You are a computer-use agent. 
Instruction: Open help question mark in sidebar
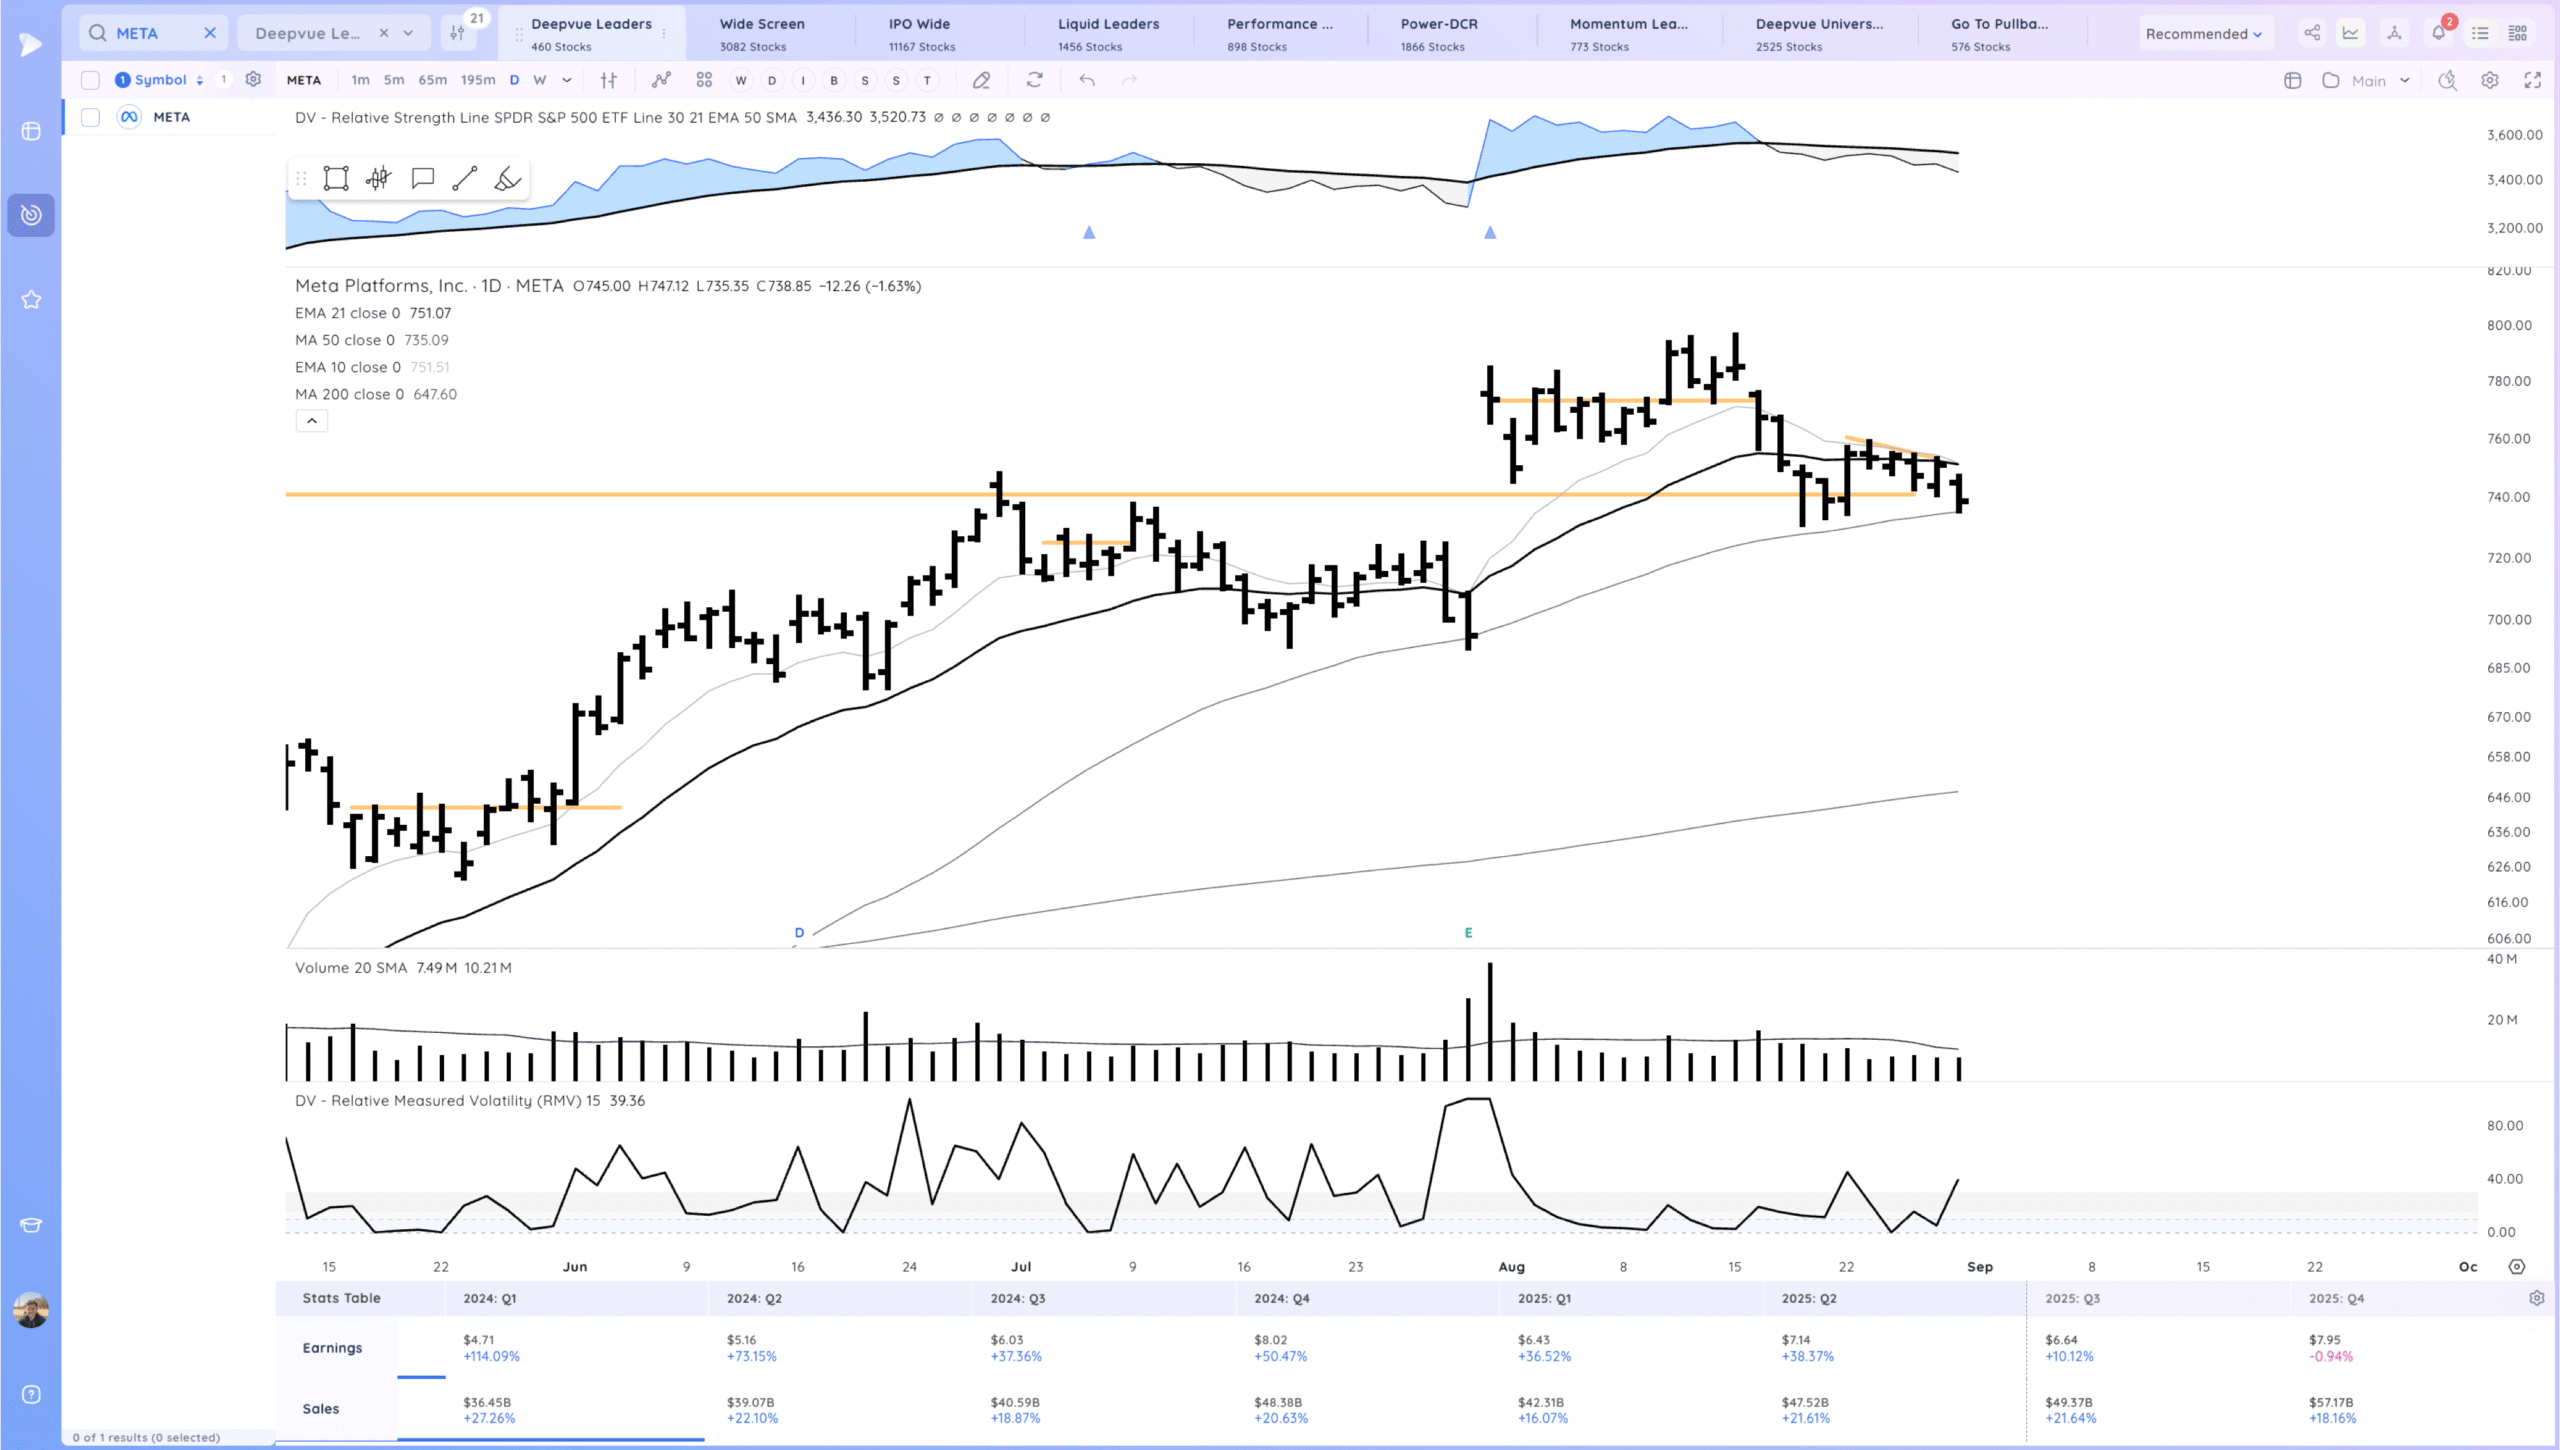[x=31, y=1394]
